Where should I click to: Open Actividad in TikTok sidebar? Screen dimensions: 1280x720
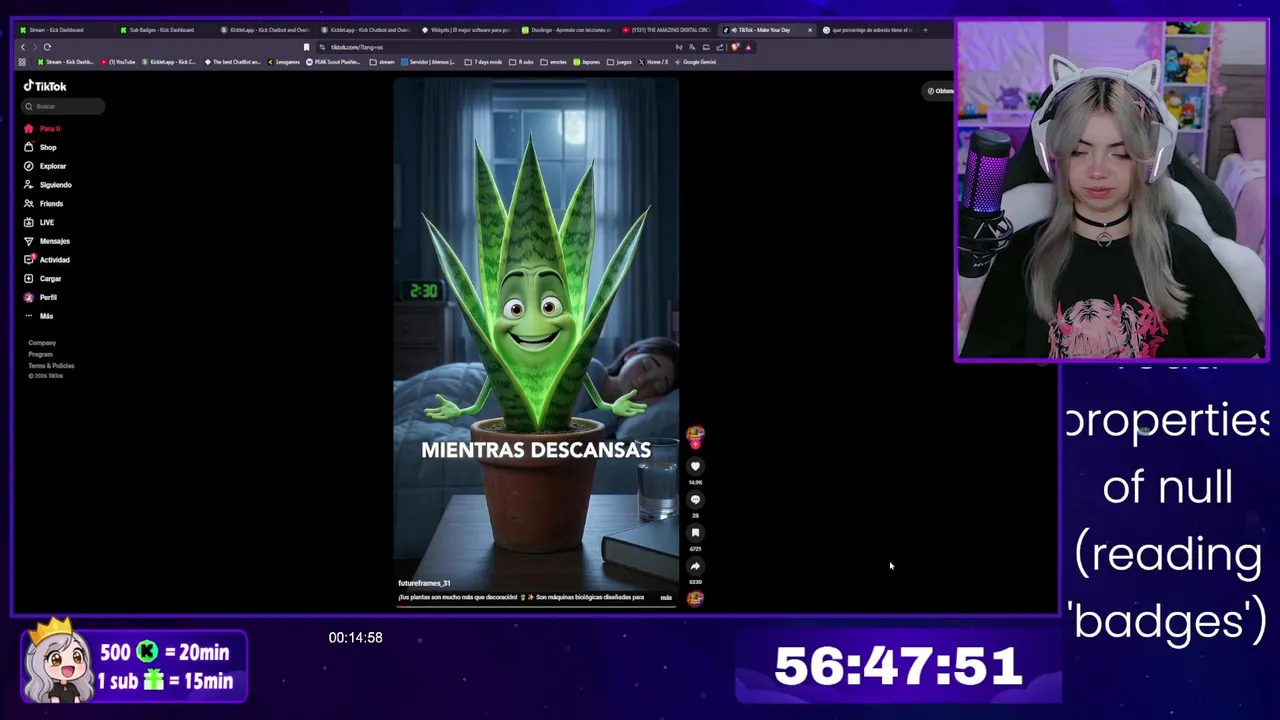47,260
